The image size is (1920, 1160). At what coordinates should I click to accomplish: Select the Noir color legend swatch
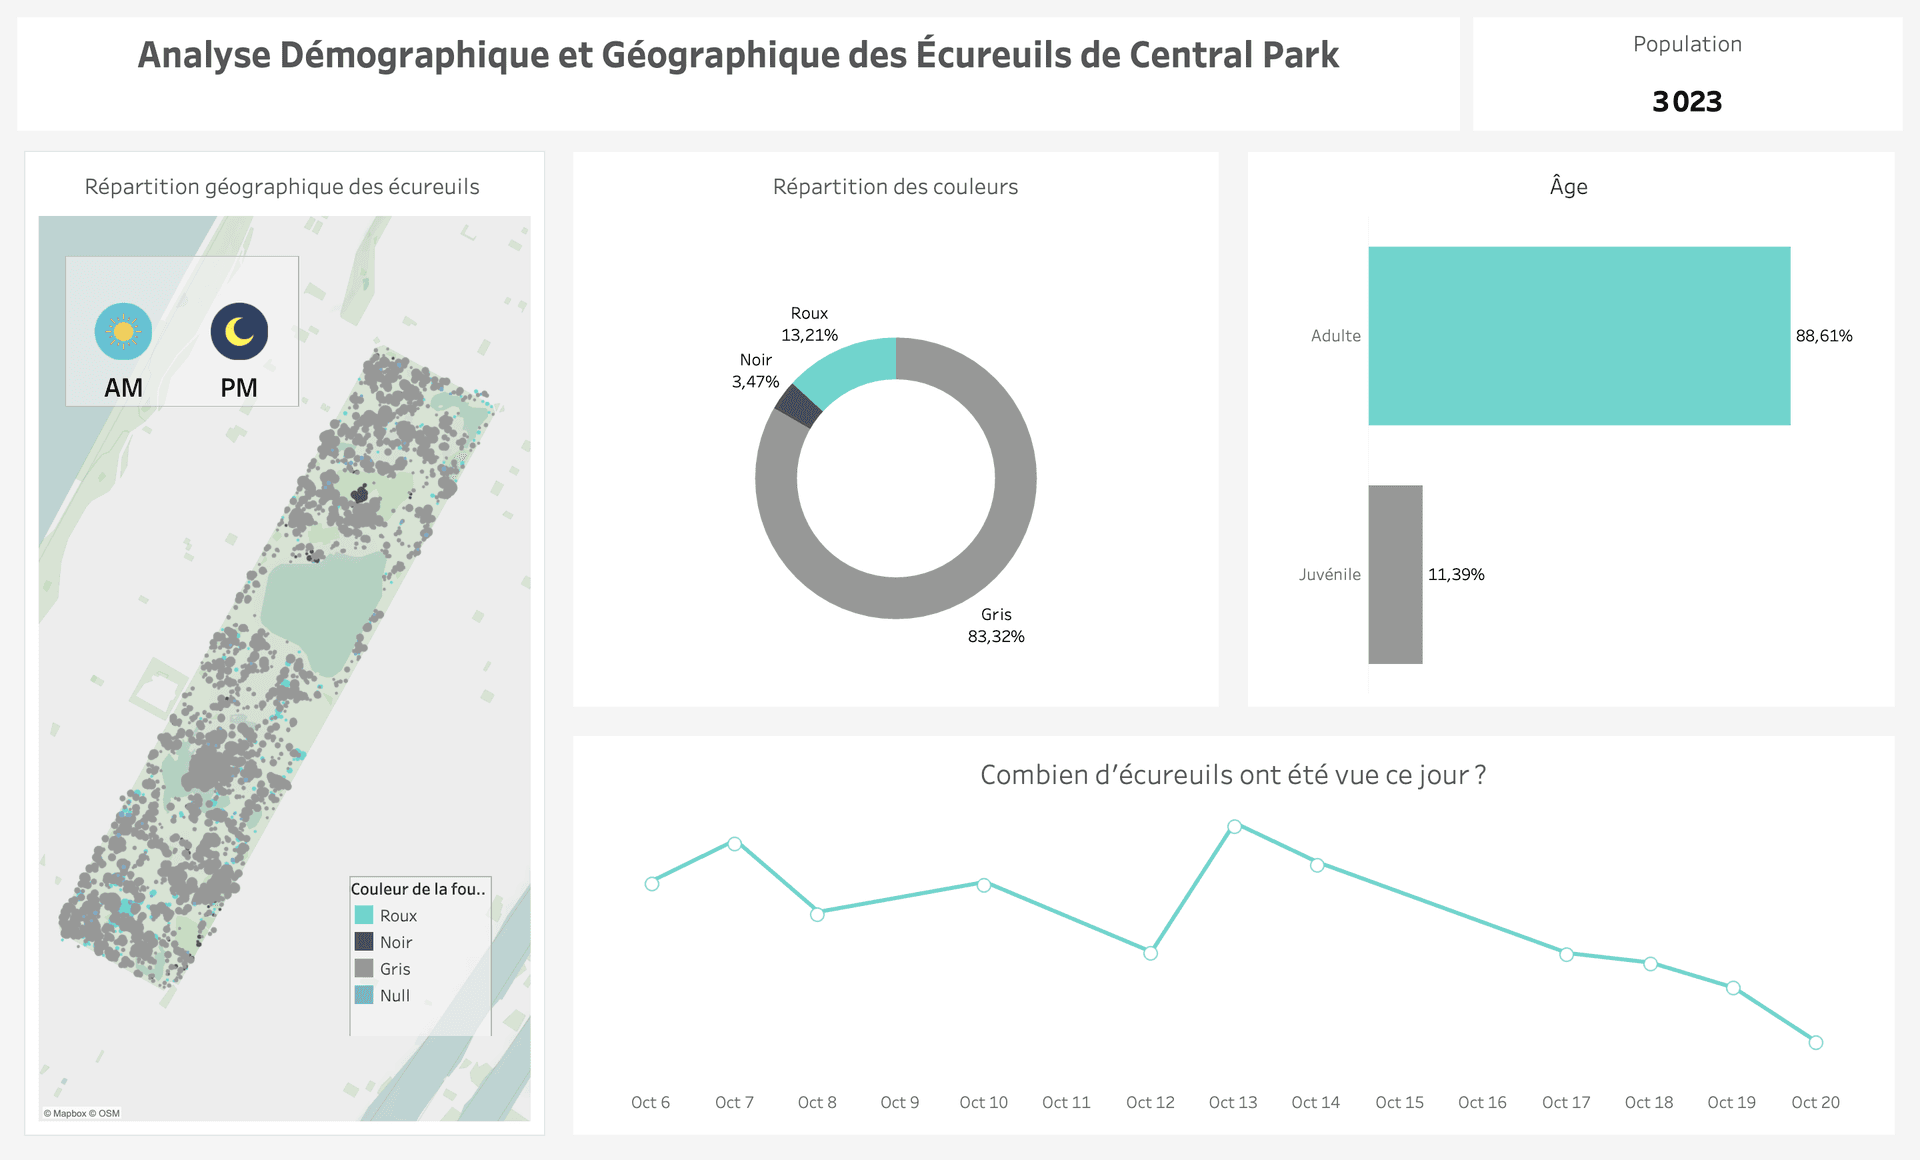pyautogui.click(x=364, y=942)
